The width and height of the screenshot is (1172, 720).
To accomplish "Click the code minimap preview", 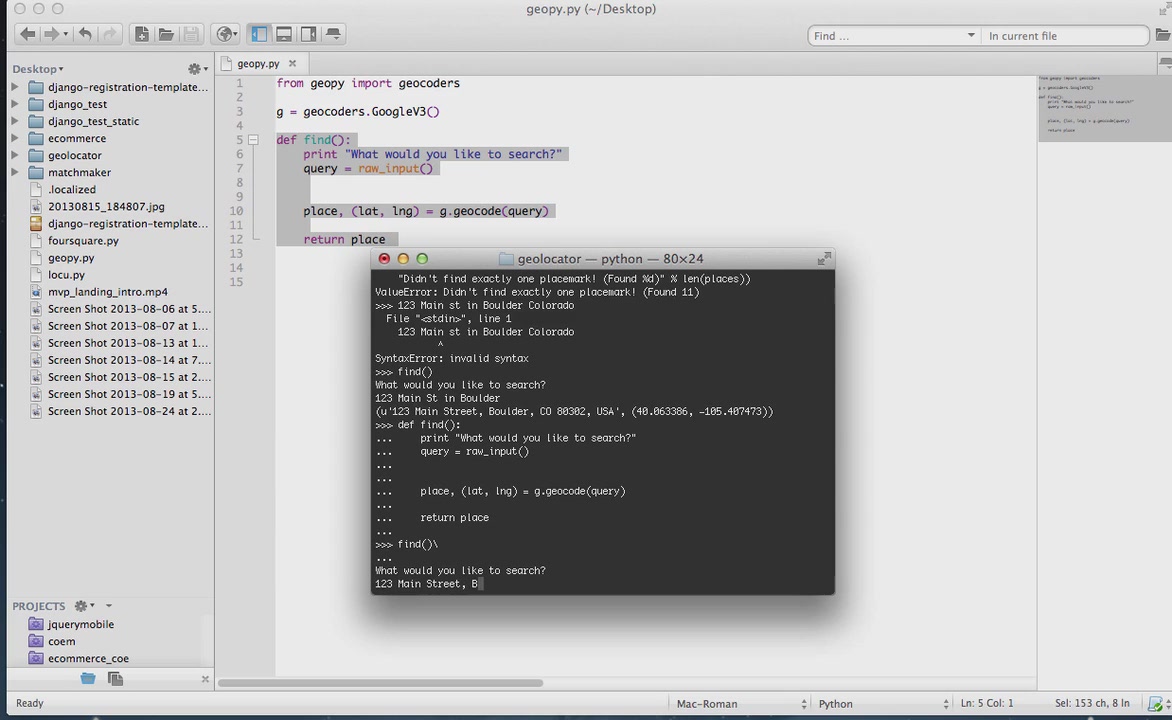I will pos(1104,108).
